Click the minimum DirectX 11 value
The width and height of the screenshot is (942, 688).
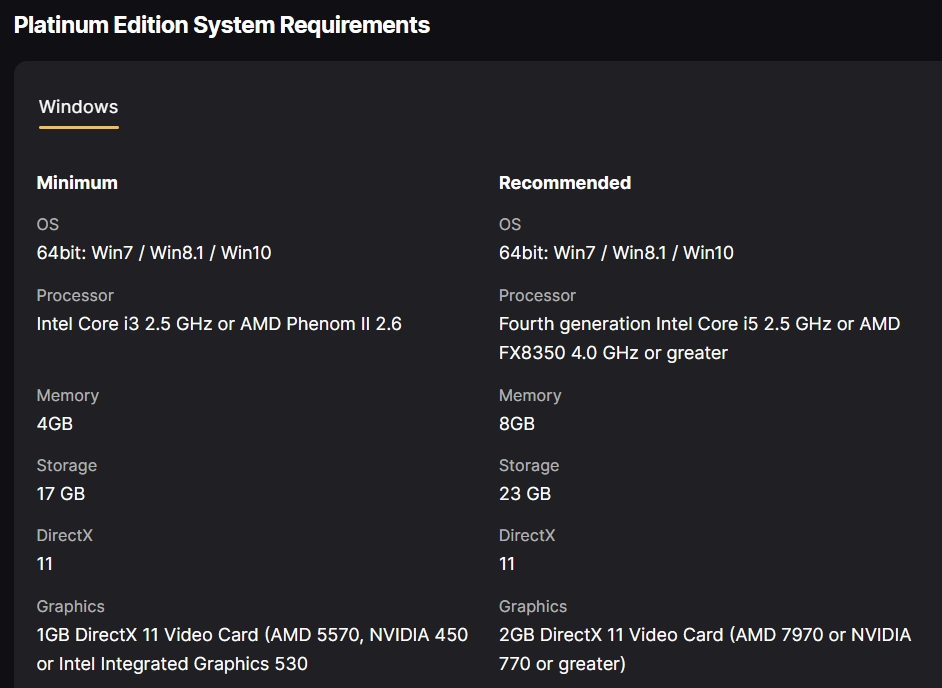pyautogui.click(x=44, y=564)
